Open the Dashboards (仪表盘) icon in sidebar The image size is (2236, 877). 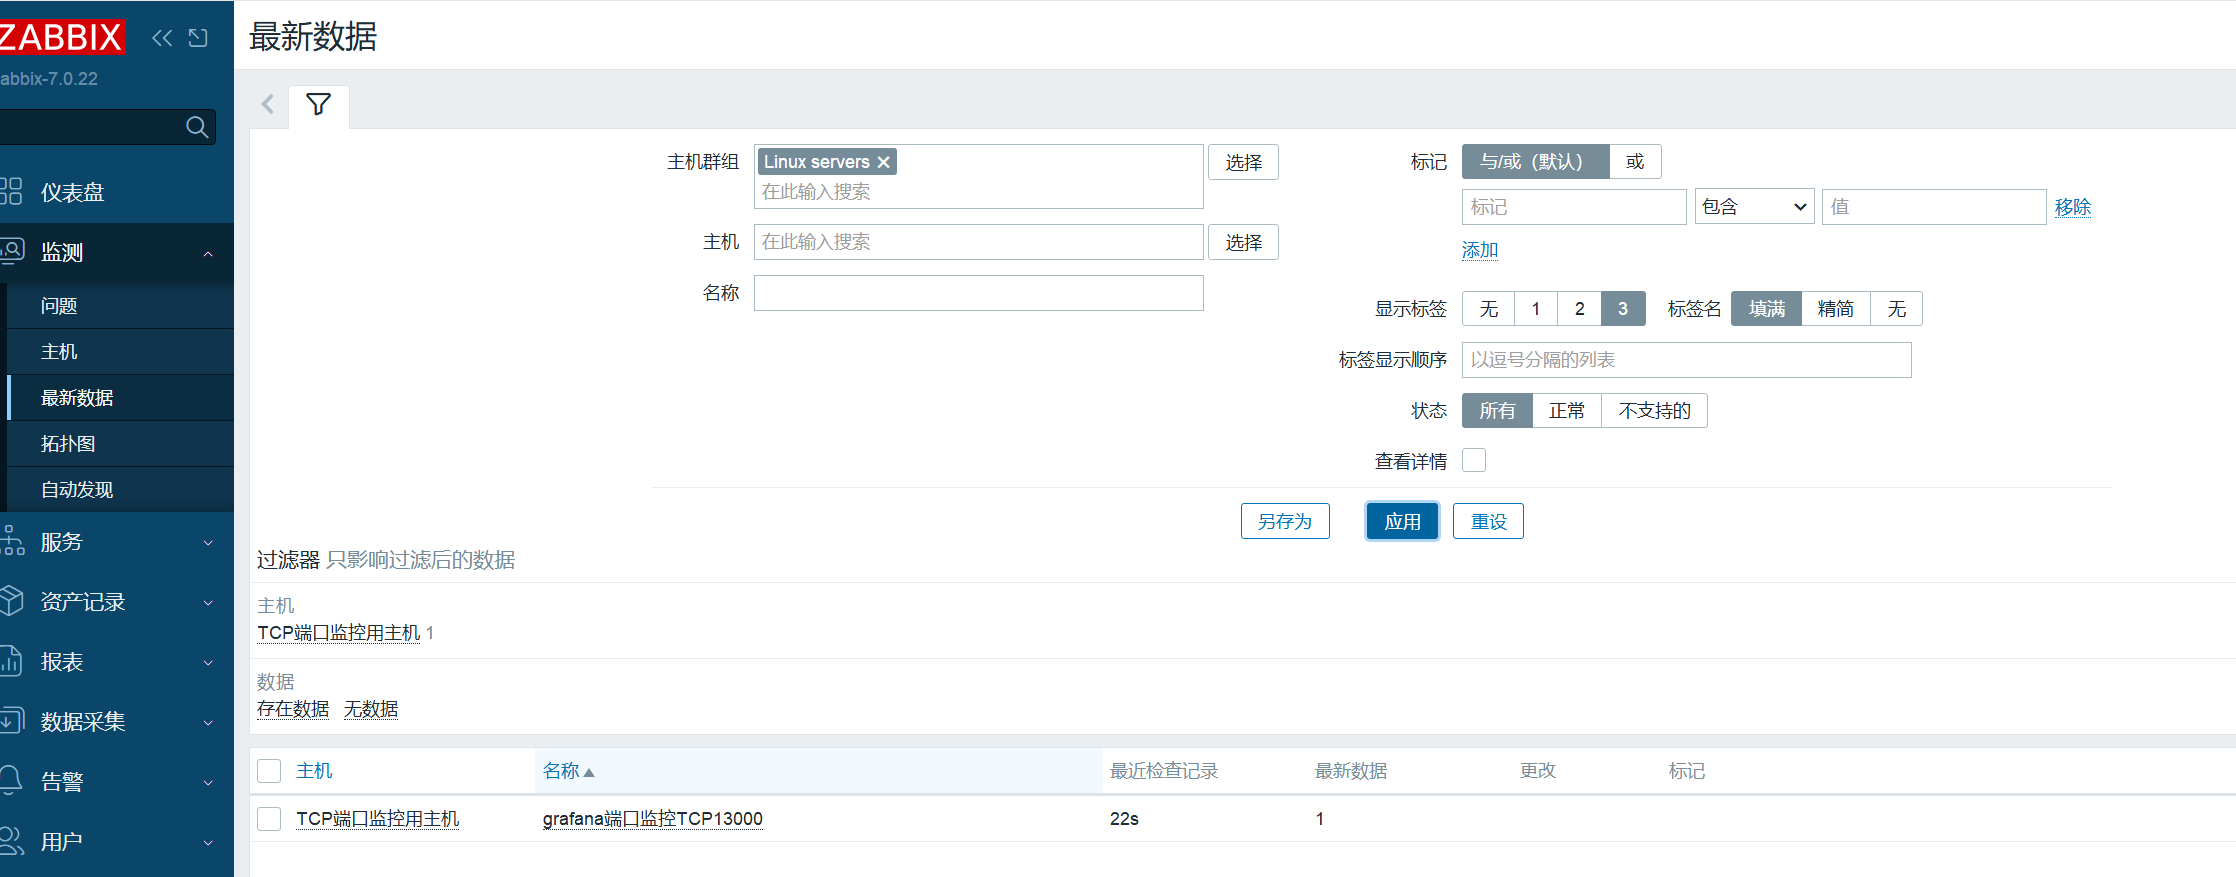pyautogui.click(x=12, y=192)
